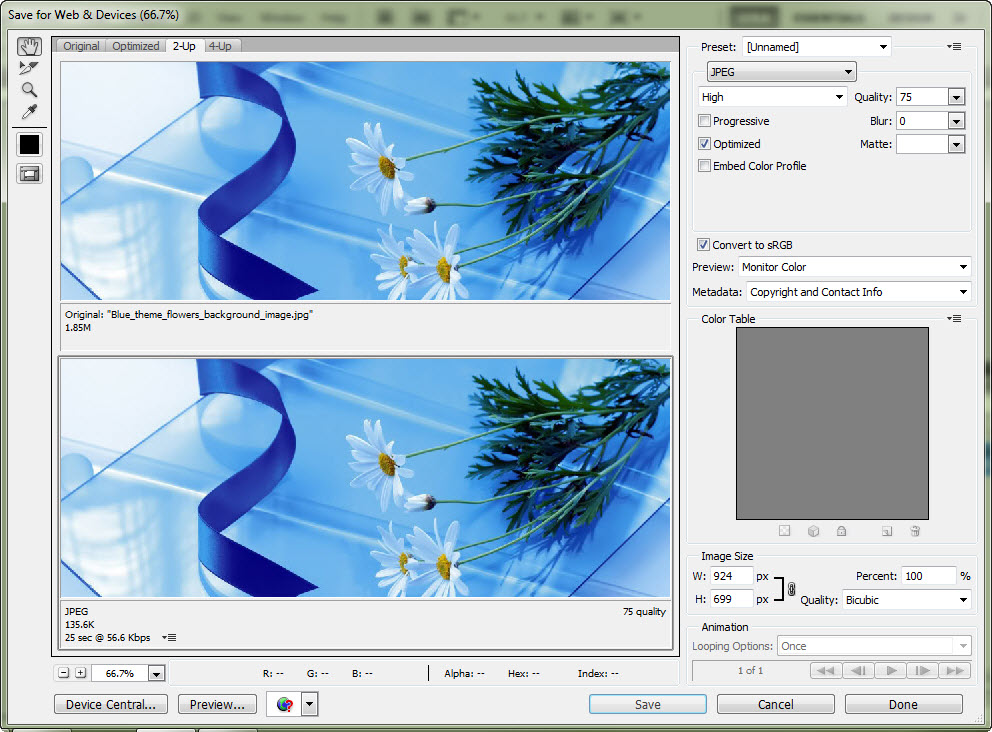Enable the Progressive checkbox
This screenshot has width=992, height=732.
(x=705, y=121)
